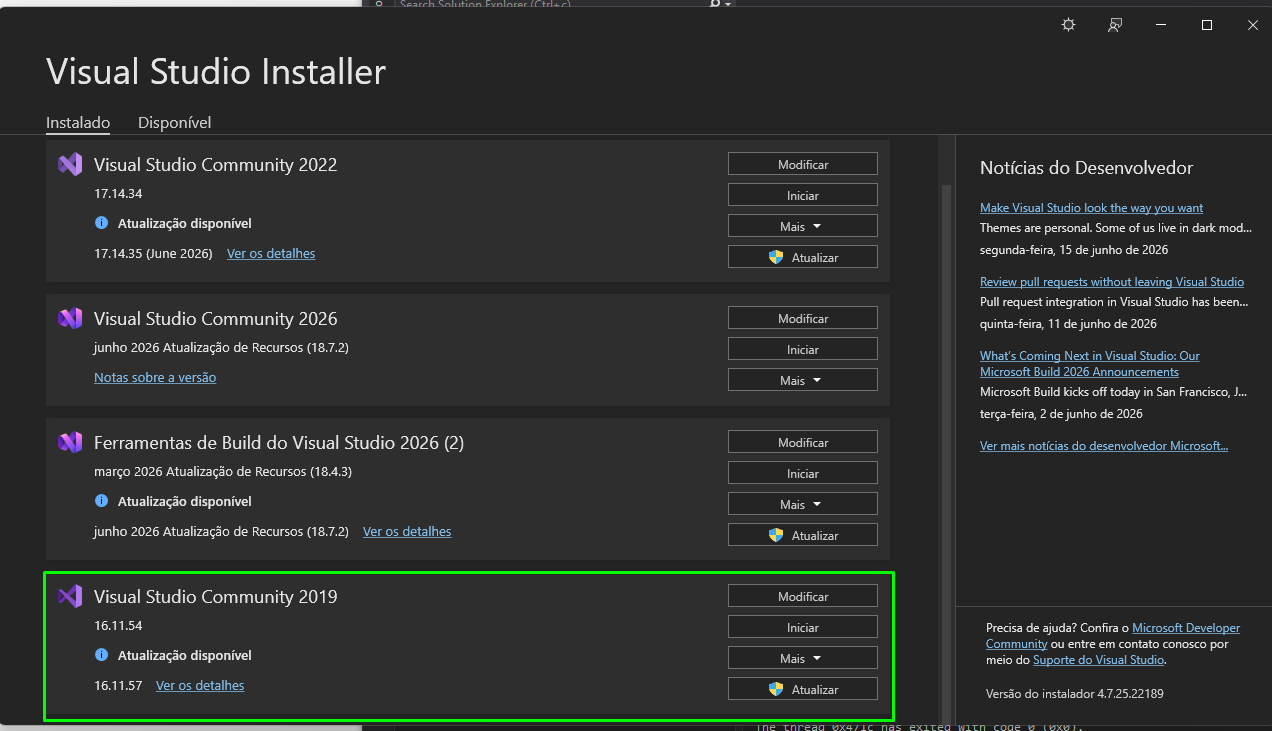Modify Visual Studio Community 2022

tap(803, 164)
